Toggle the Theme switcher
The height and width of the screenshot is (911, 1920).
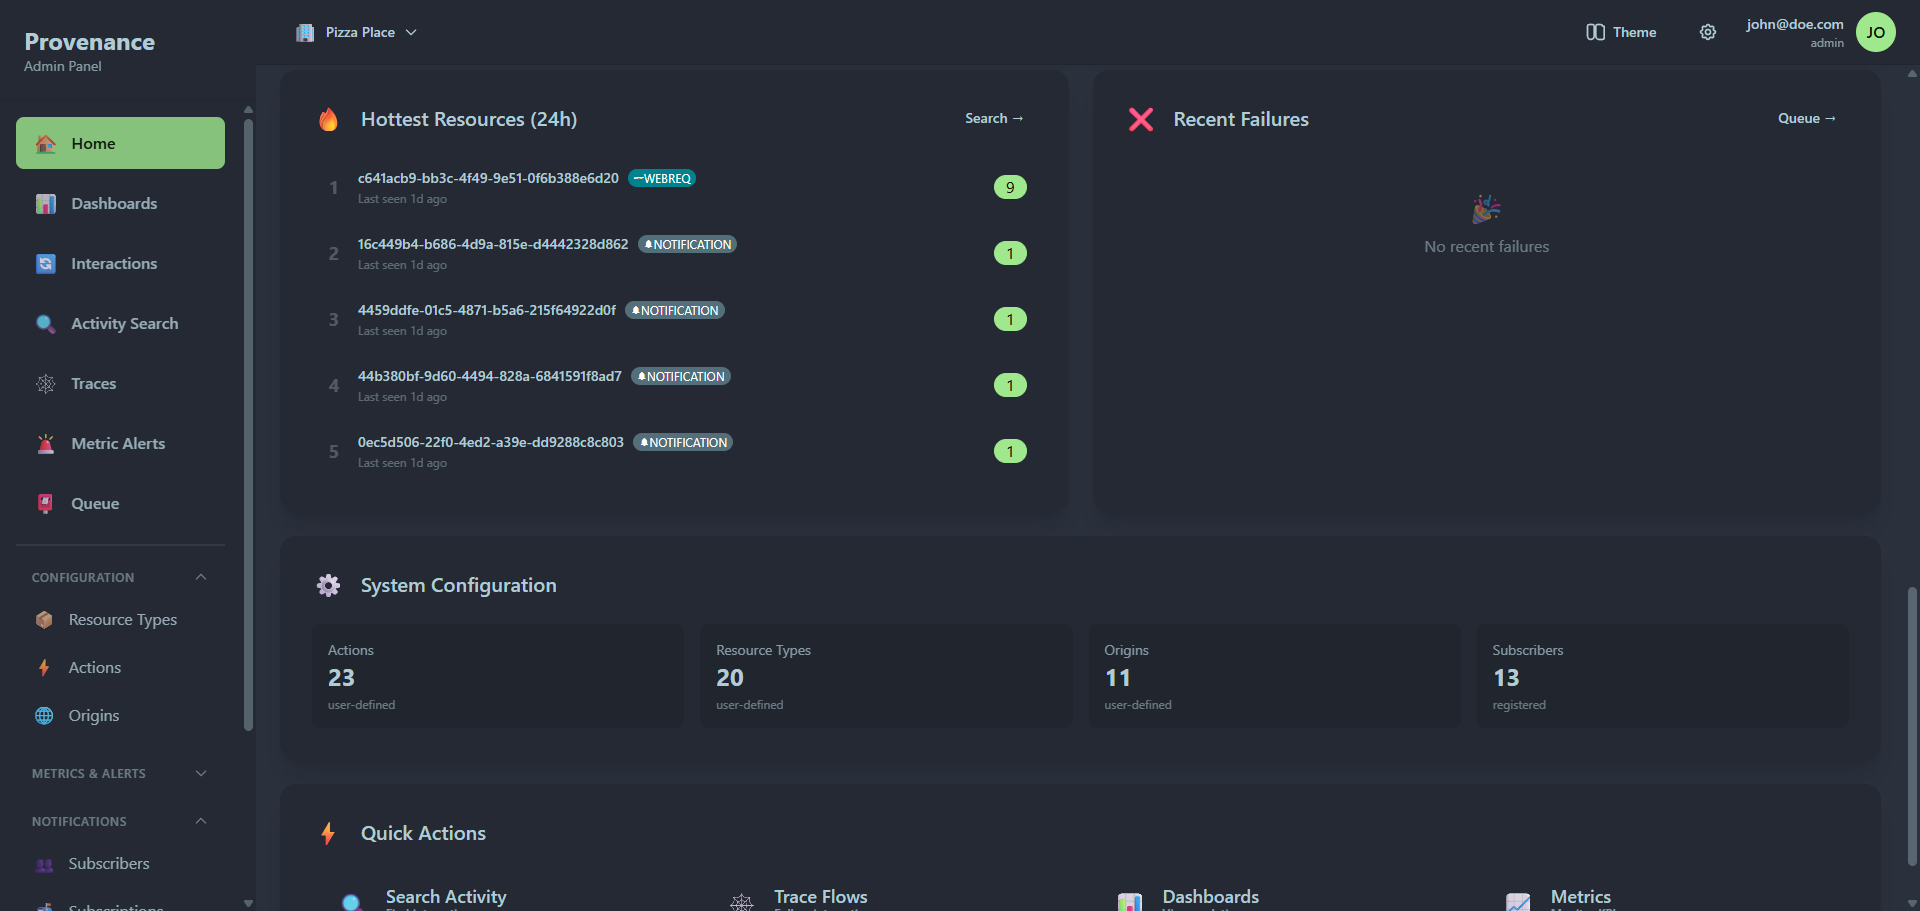pos(1621,32)
